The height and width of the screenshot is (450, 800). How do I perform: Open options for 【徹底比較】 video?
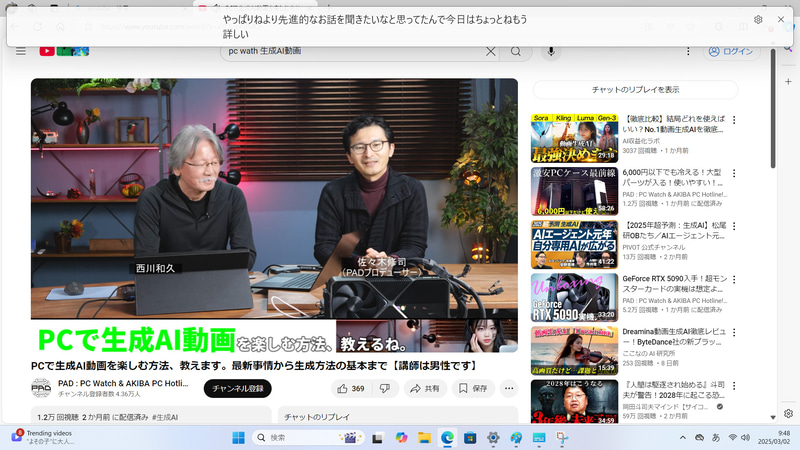click(734, 120)
